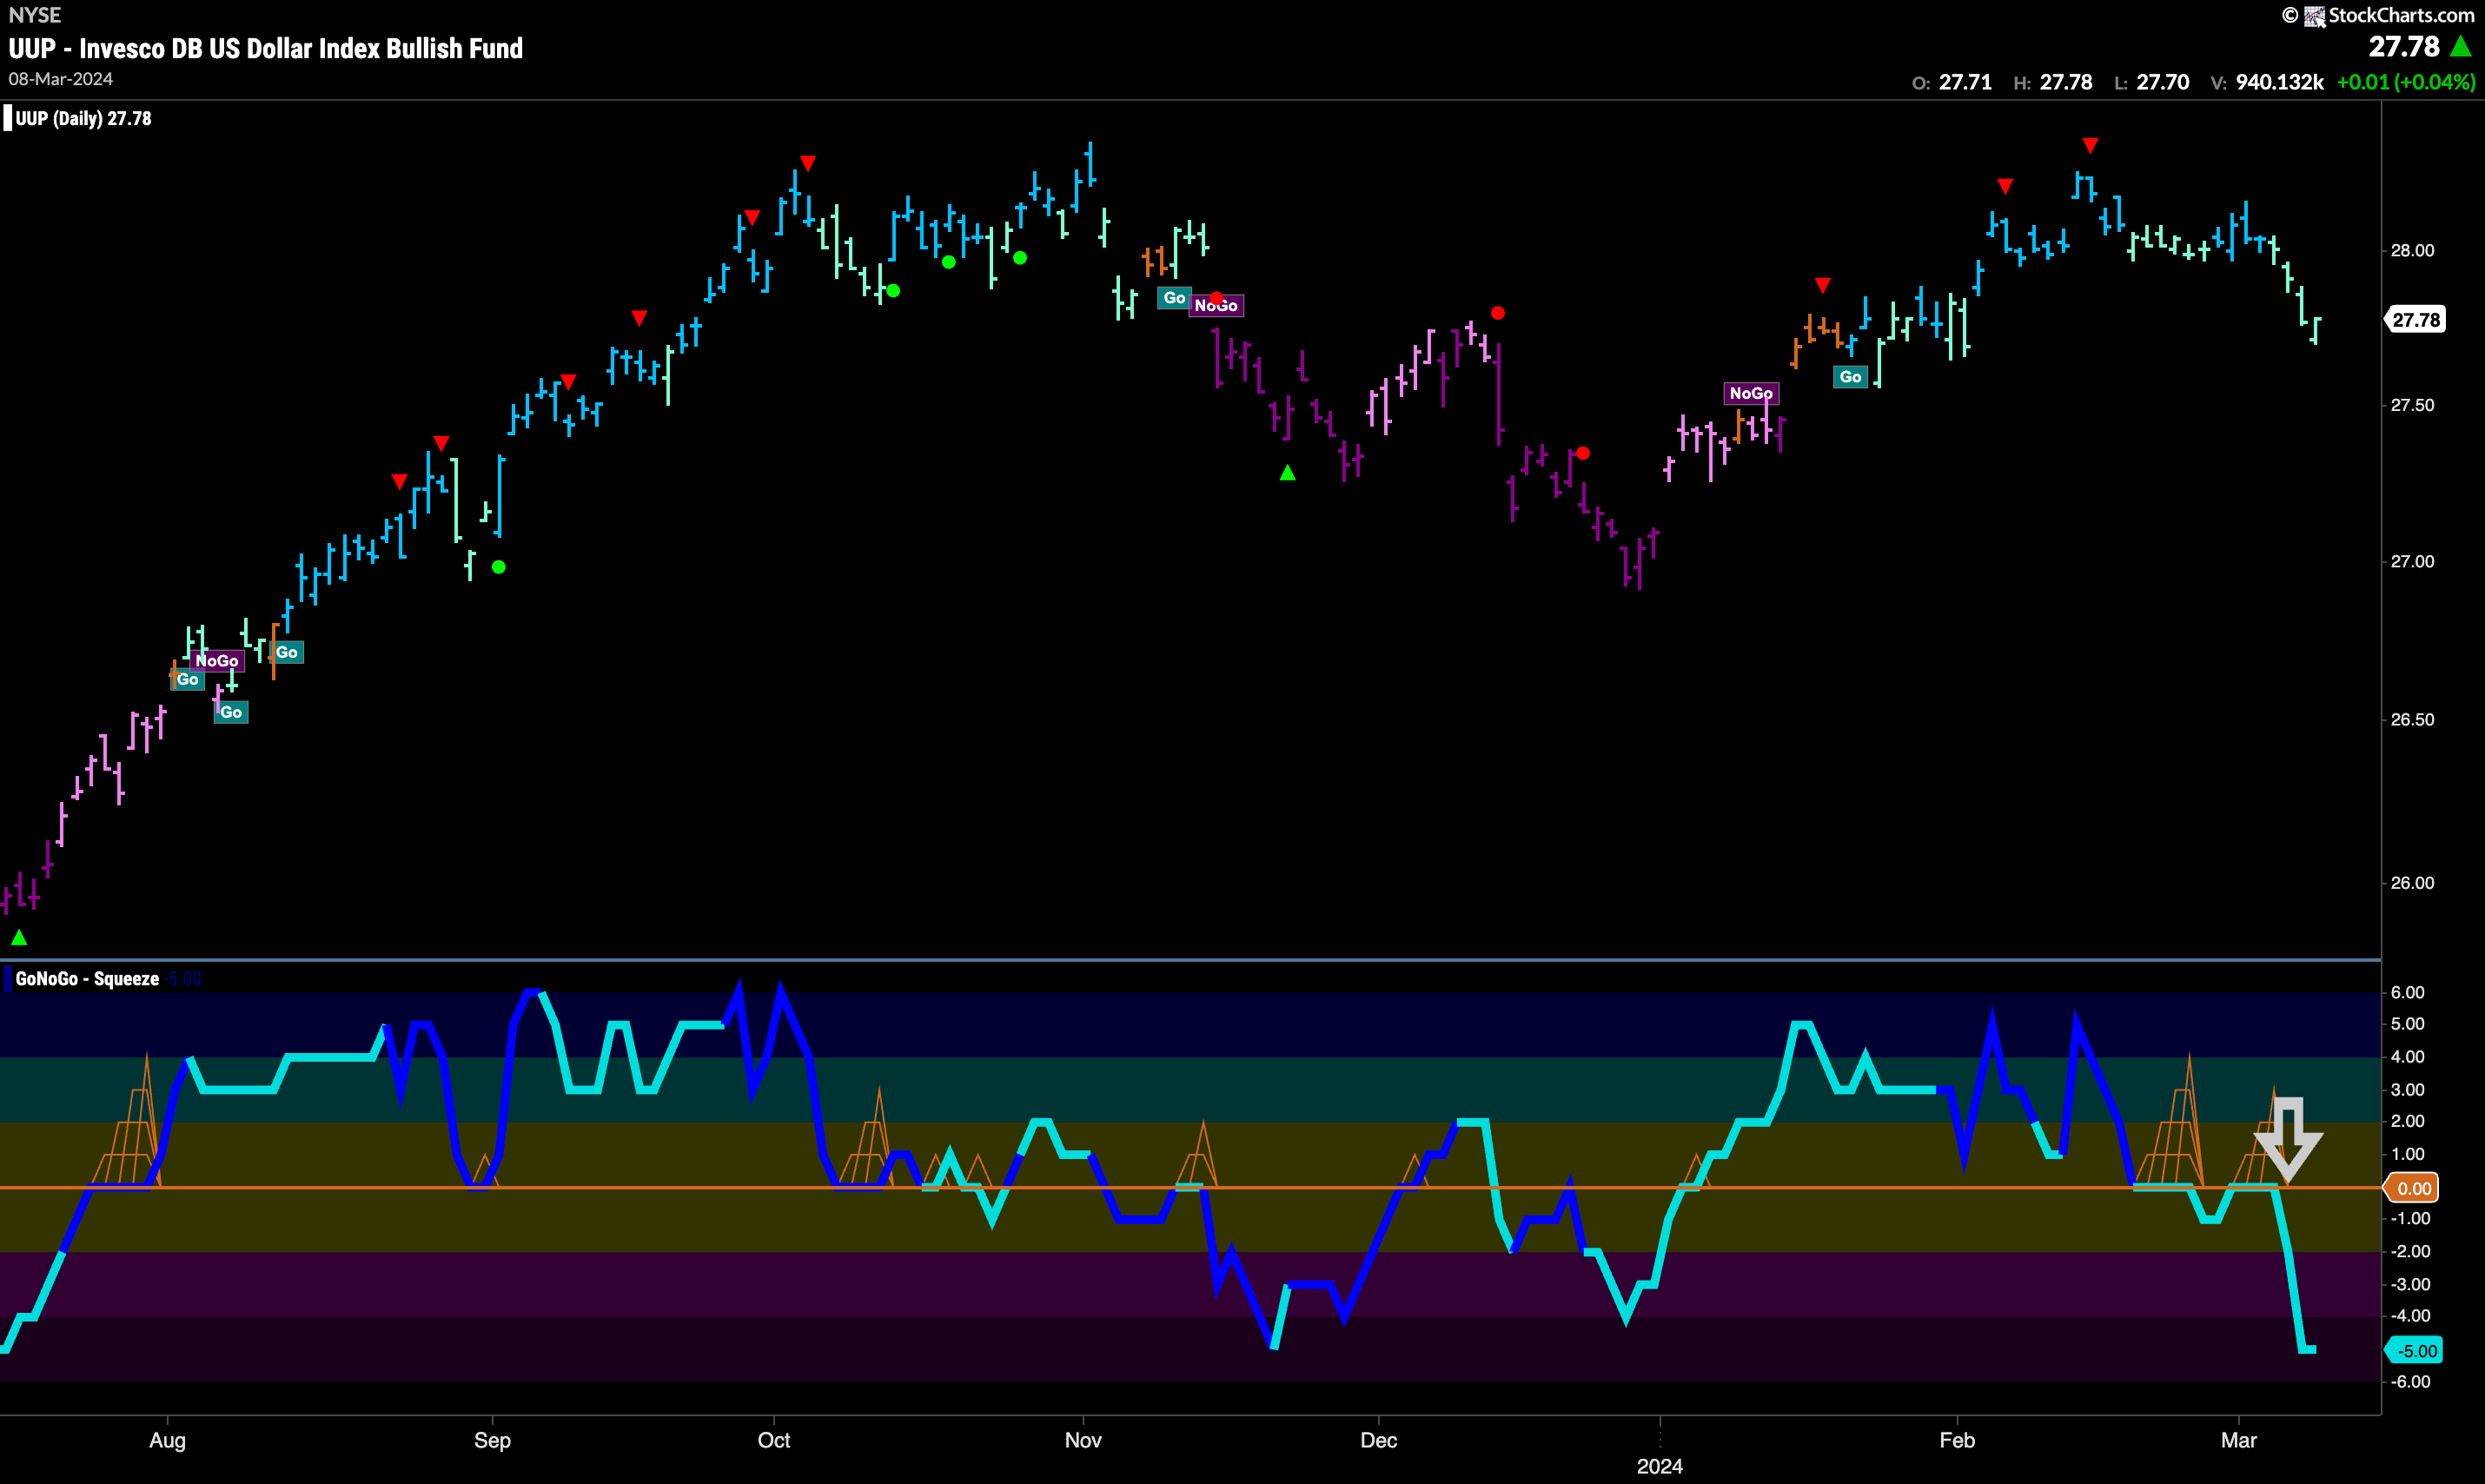Click the open value 27.71

(x=1965, y=82)
